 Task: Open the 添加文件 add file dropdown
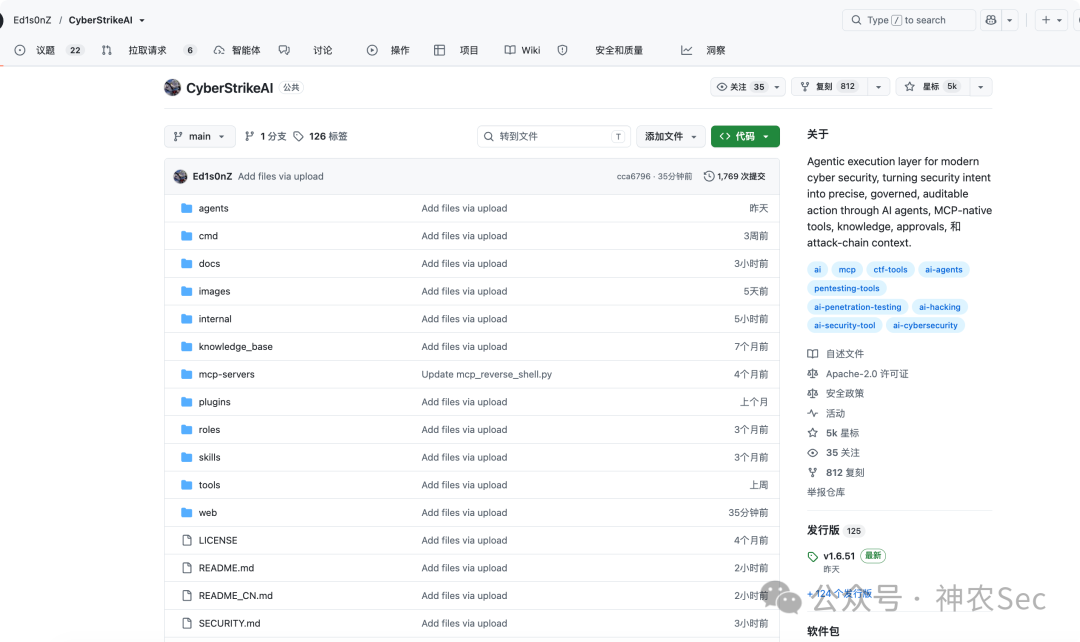[x=670, y=136]
